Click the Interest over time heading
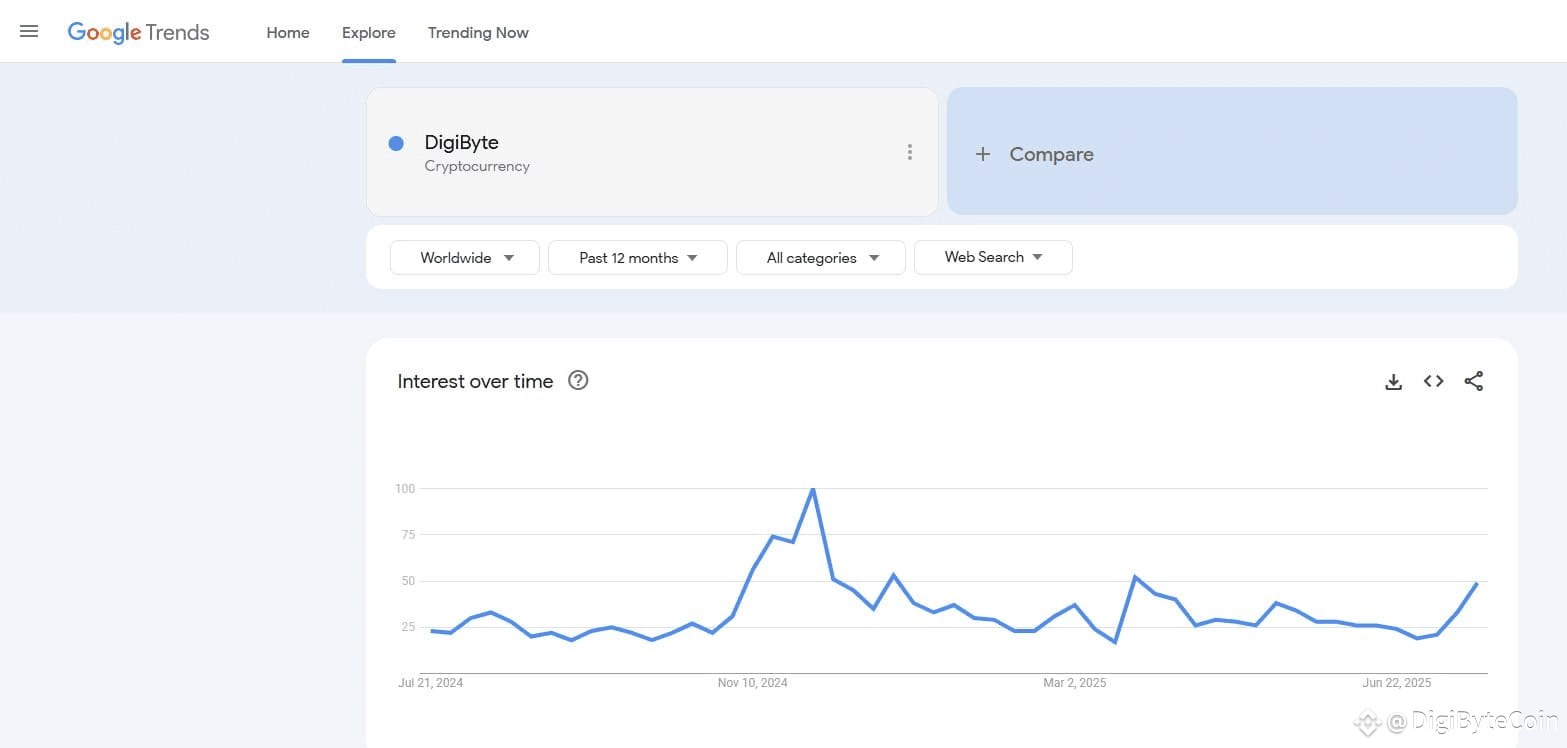1567x748 pixels. [x=475, y=381]
